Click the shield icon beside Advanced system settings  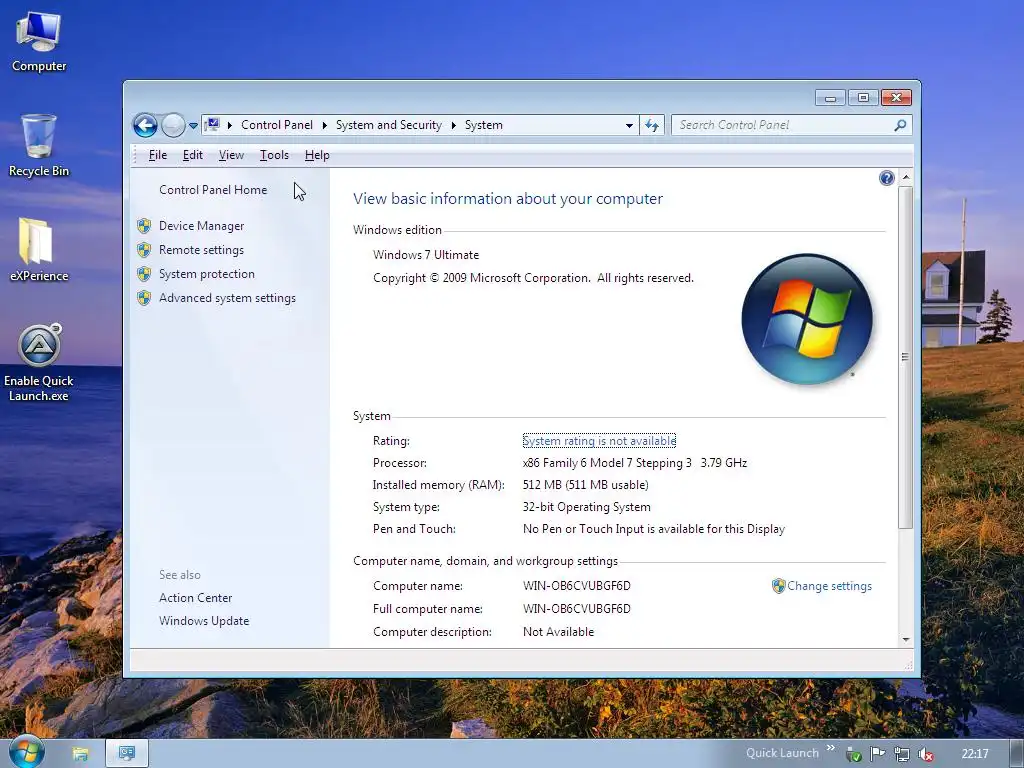(144, 298)
